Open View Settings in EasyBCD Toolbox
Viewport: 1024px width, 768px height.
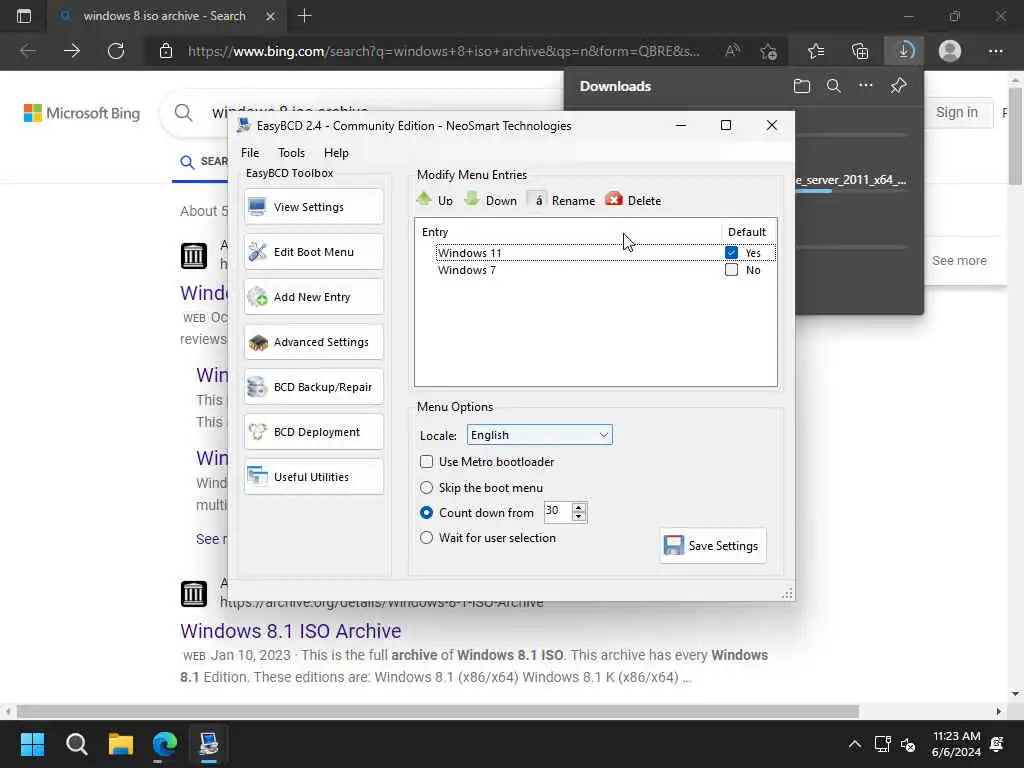313,207
